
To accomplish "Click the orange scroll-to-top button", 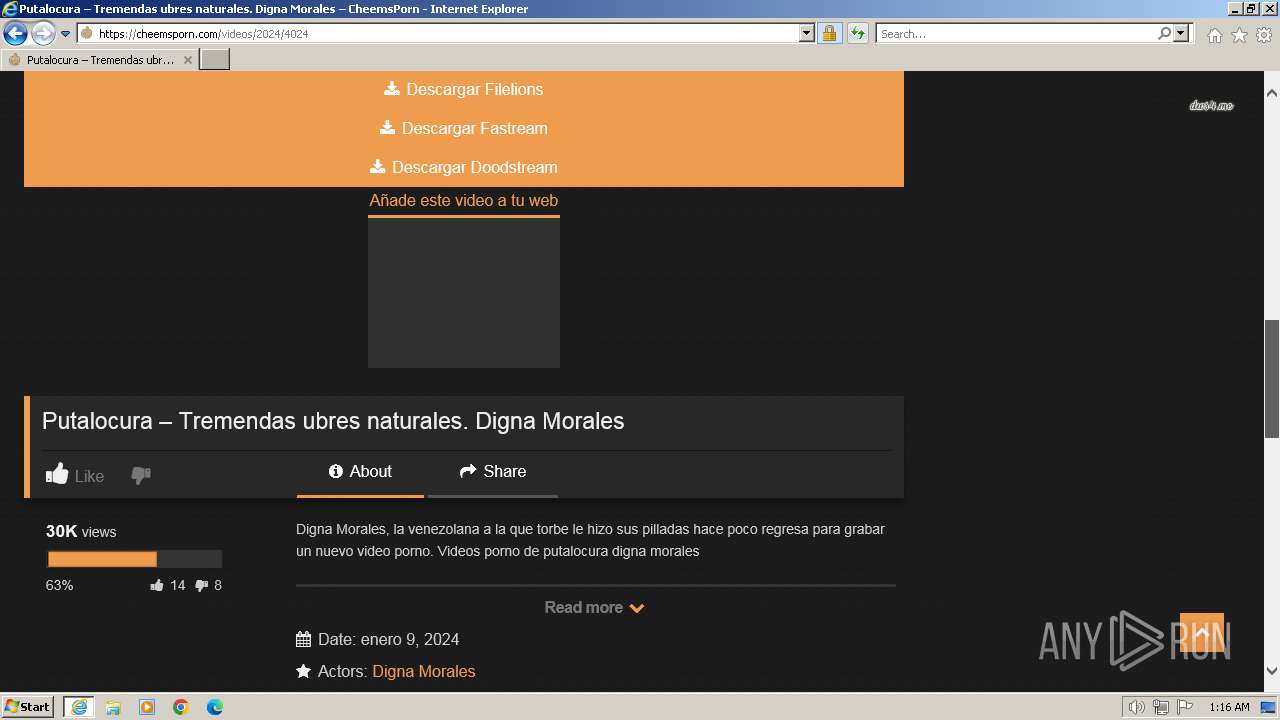I will click(1202, 633).
